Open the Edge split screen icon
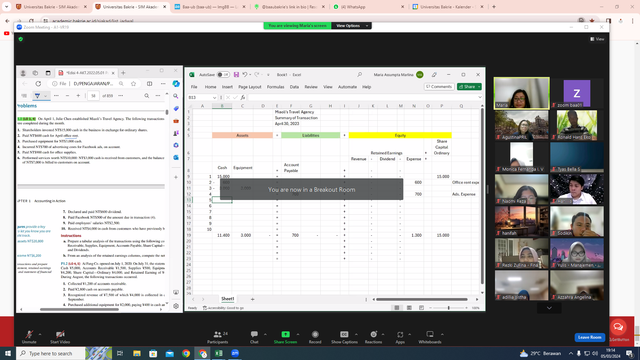Image resolution: width=640 pixels, height=360 pixels. click(x=149, y=84)
